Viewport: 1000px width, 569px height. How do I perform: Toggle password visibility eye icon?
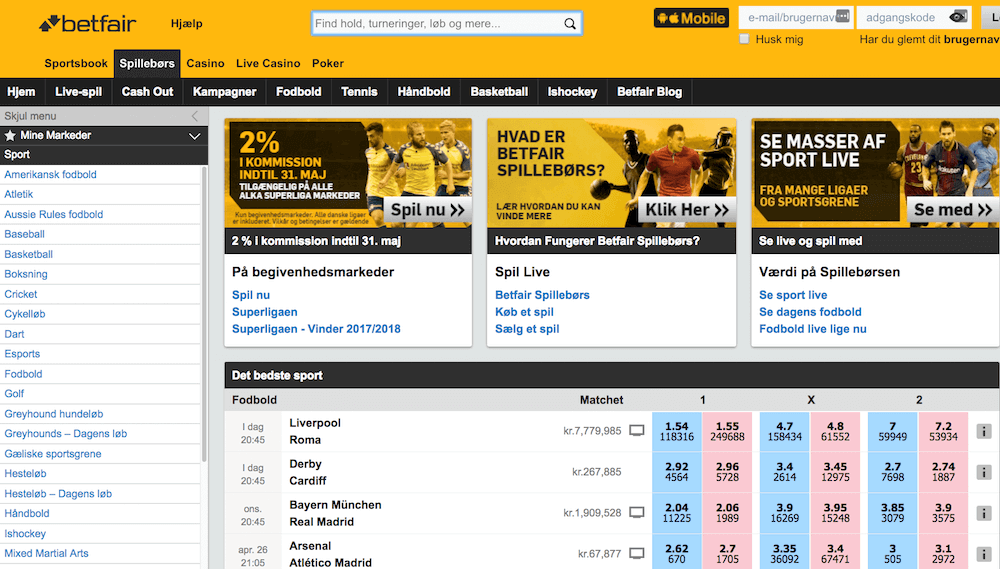[x=958, y=17]
